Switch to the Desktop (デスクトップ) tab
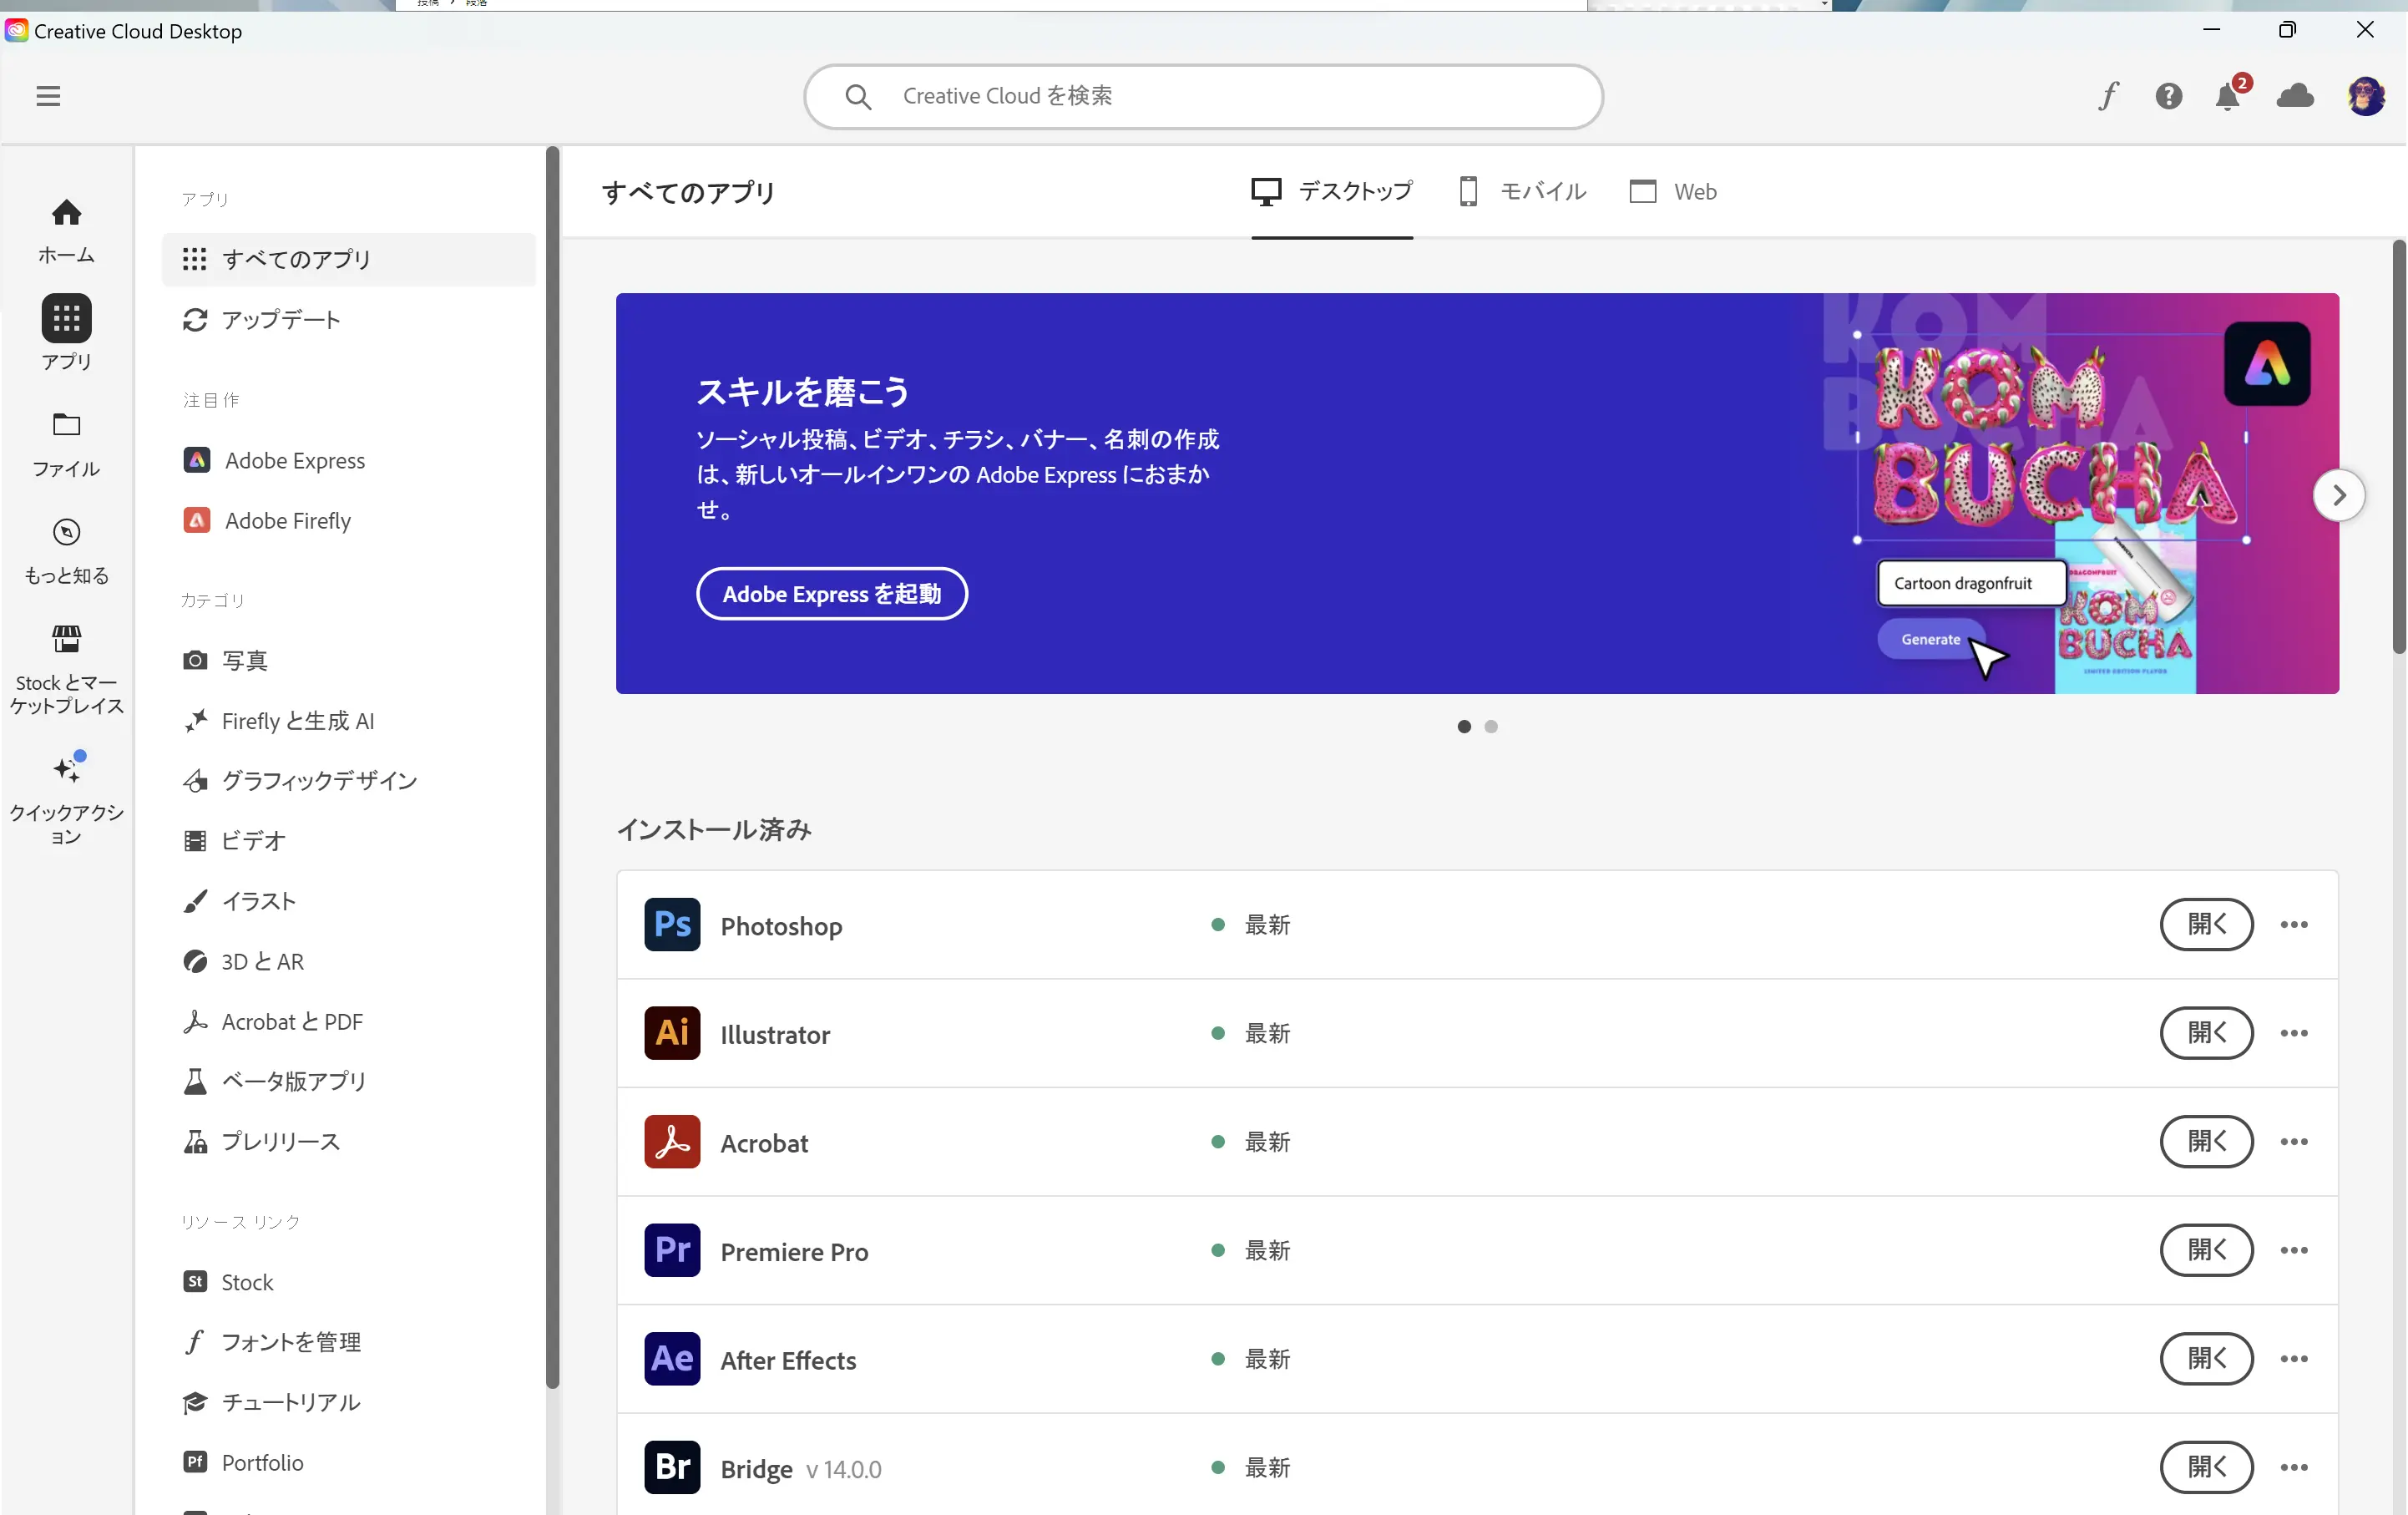 point(1332,191)
